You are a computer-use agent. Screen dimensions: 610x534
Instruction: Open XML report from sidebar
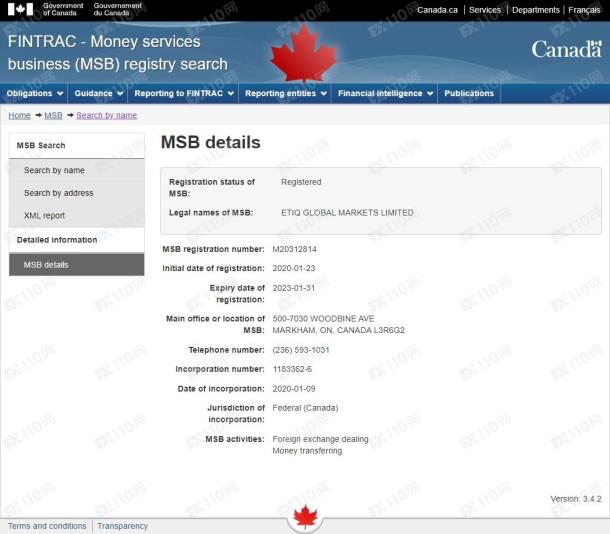click(45, 216)
